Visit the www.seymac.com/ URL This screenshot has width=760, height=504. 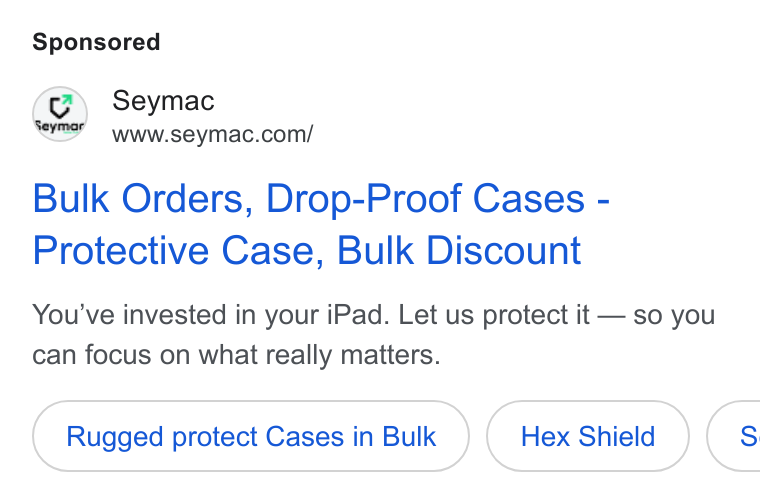tap(212, 134)
